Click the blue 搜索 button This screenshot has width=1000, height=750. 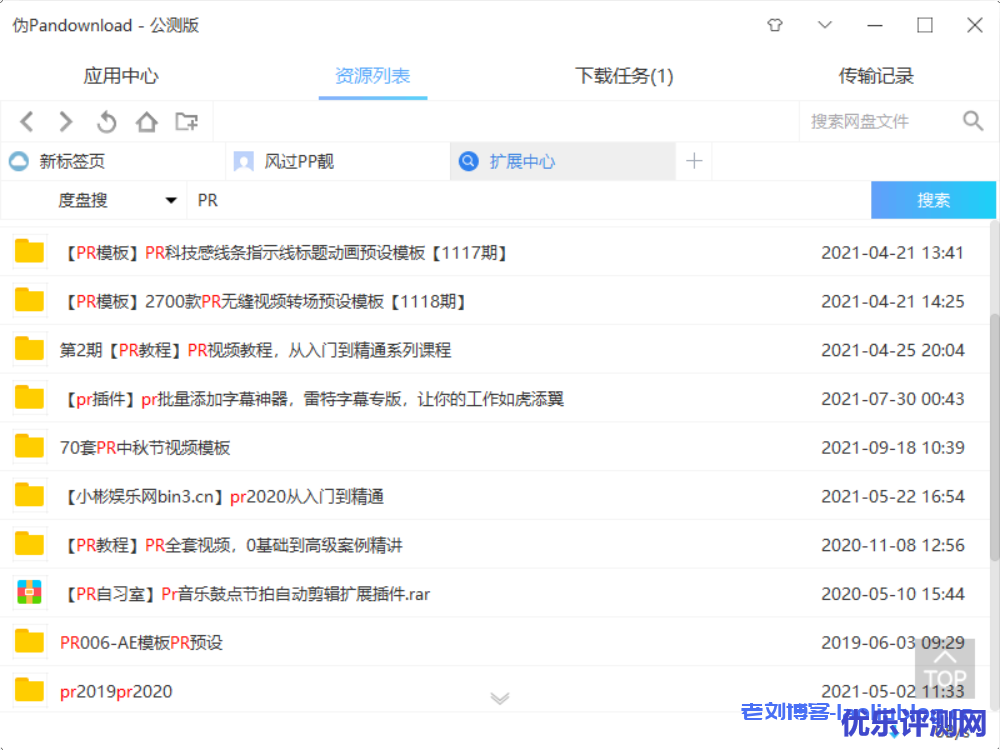[x=933, y=200]
